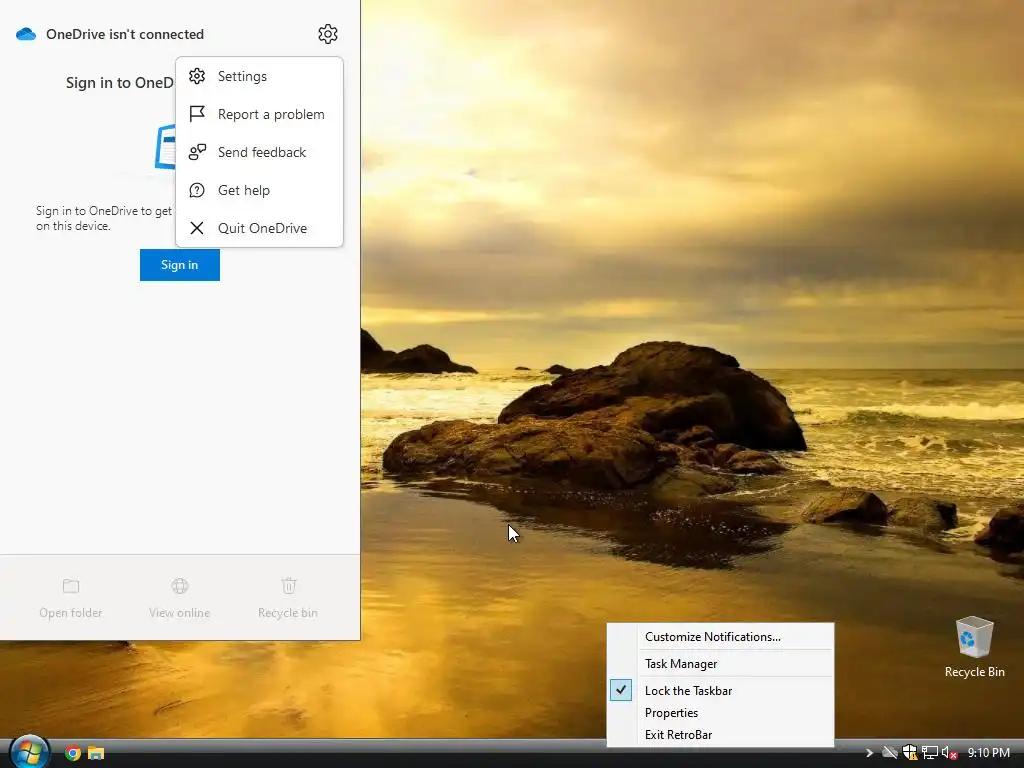The width and height of the screenshot is (1024, 768).
Task: Open Windows Security shield tray icon
Action: point(910,753)
